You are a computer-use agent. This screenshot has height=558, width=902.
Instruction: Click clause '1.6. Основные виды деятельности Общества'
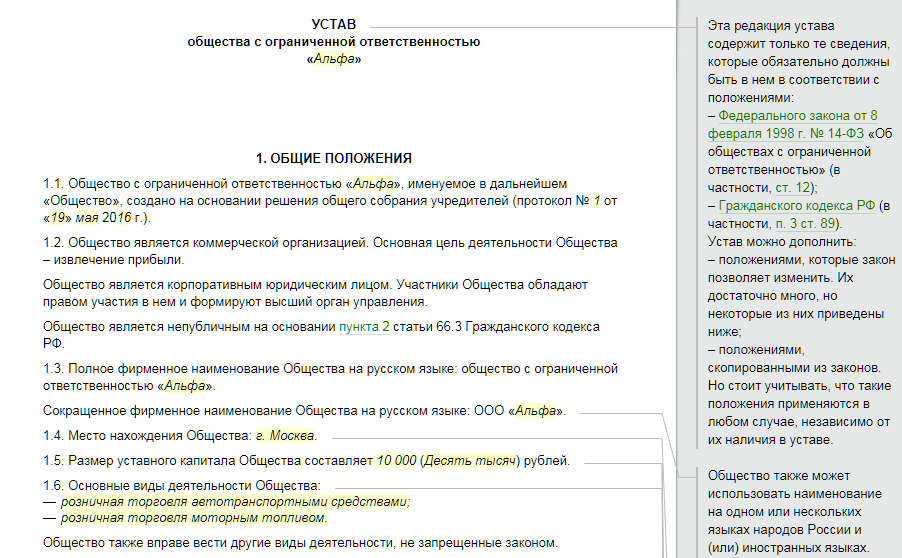coord(182,486)
